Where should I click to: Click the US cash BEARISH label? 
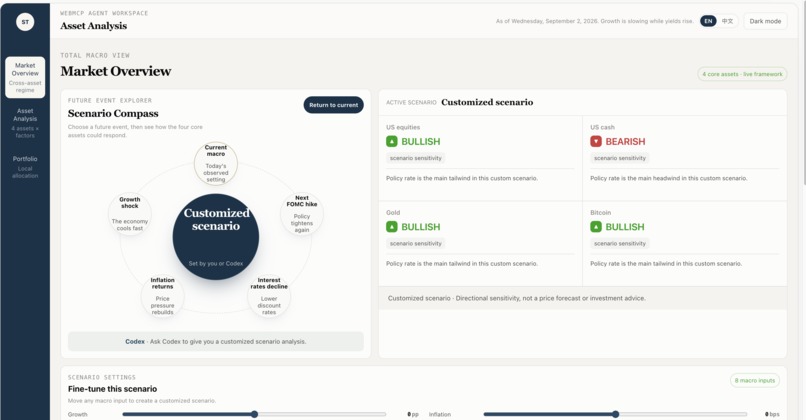625,141
